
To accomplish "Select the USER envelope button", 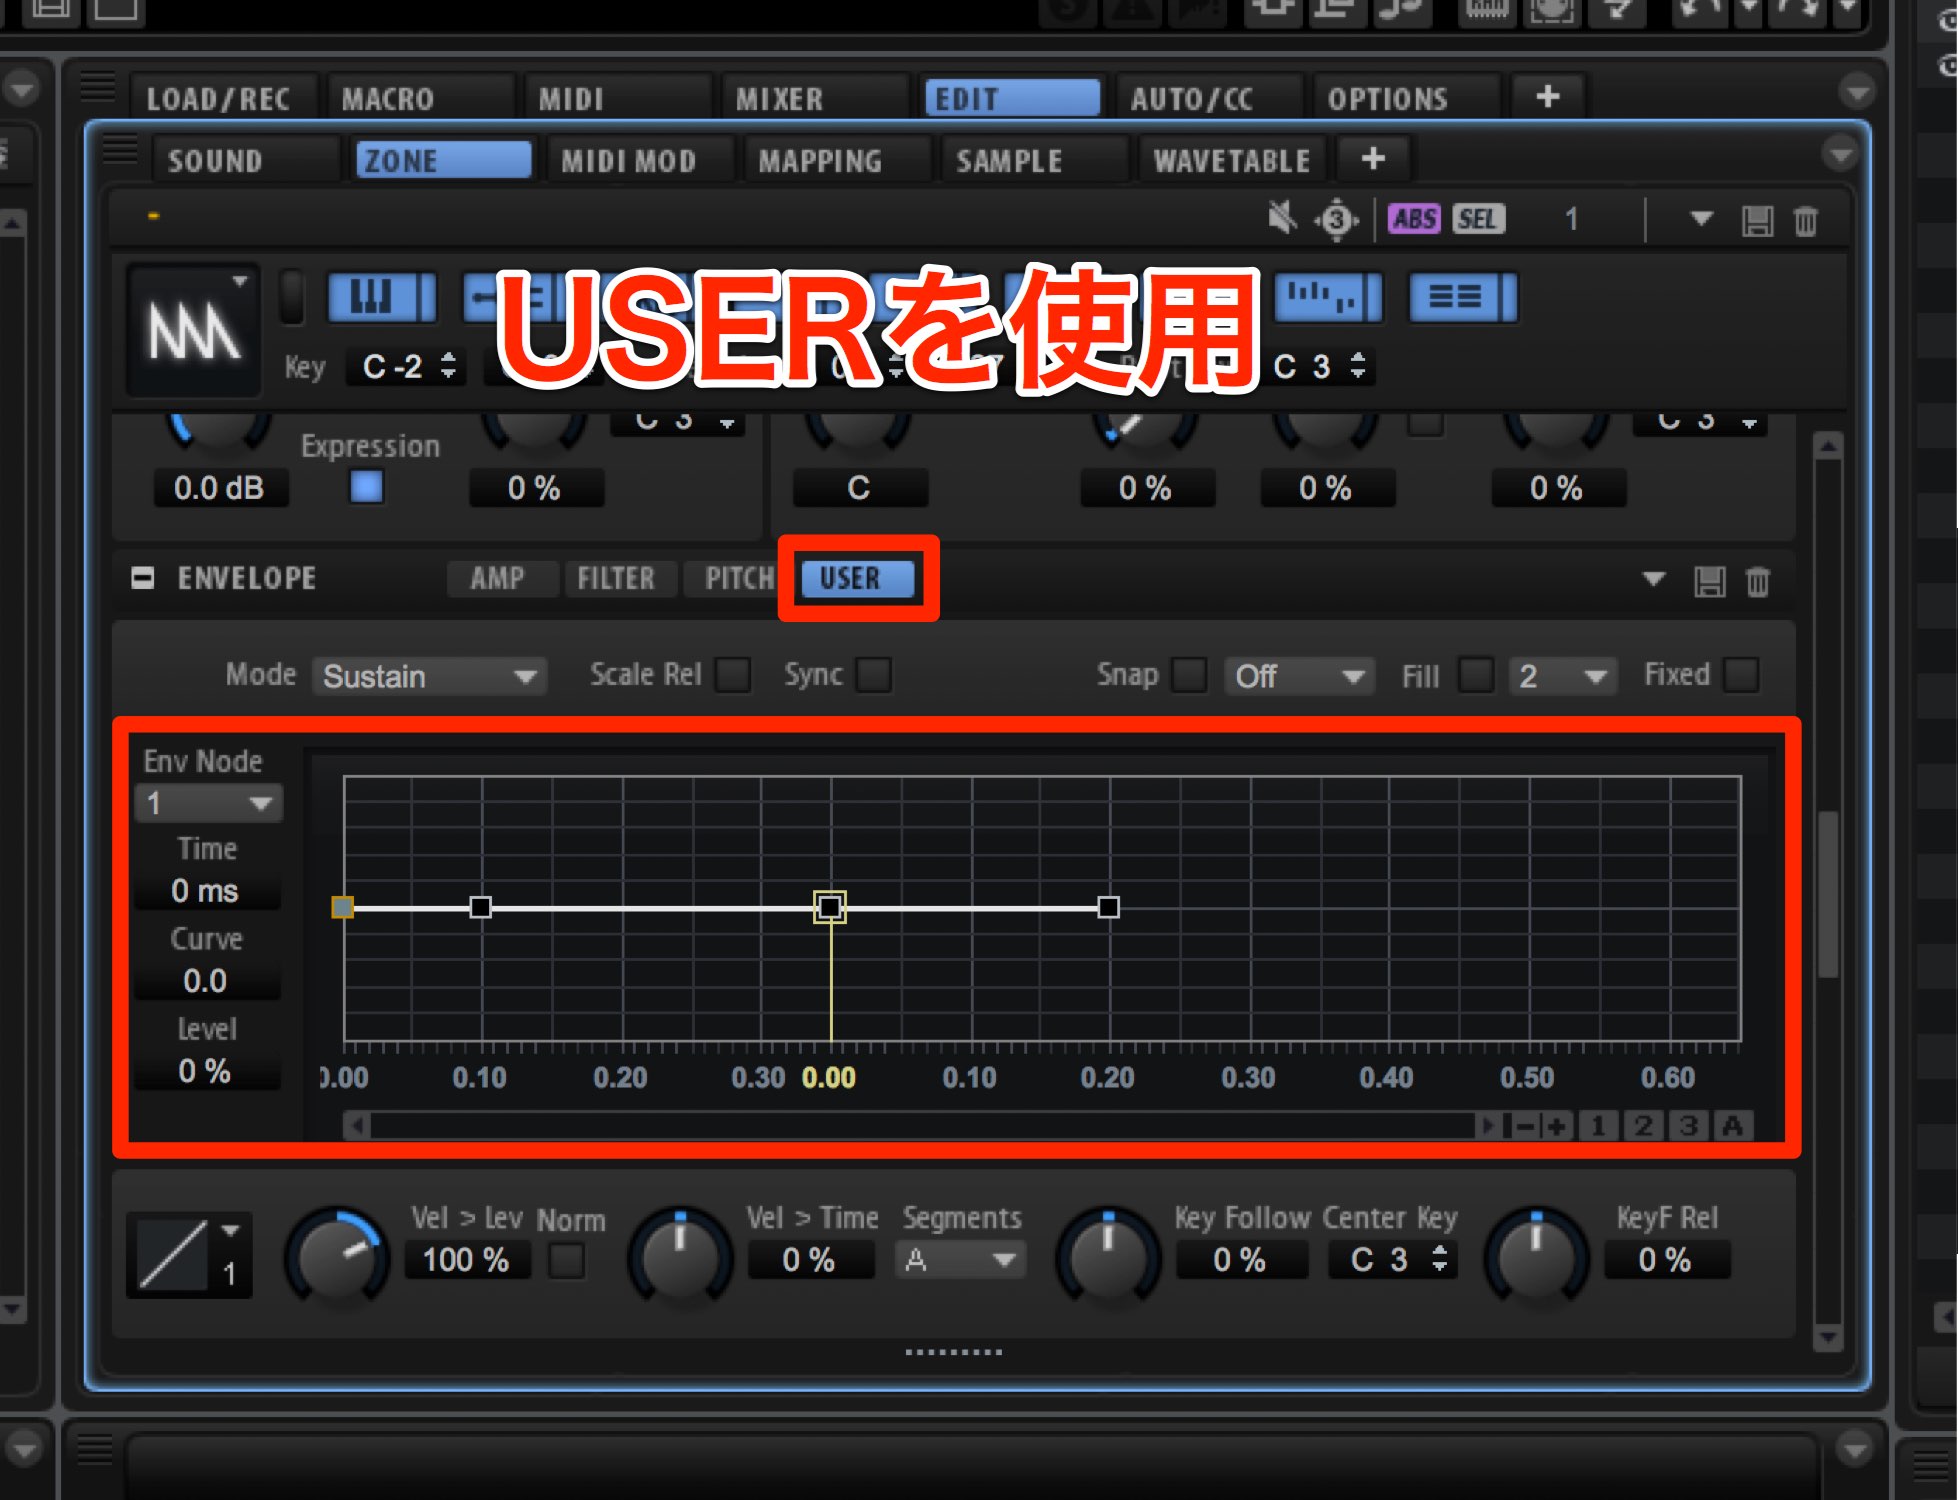I will tap(857, 578).
